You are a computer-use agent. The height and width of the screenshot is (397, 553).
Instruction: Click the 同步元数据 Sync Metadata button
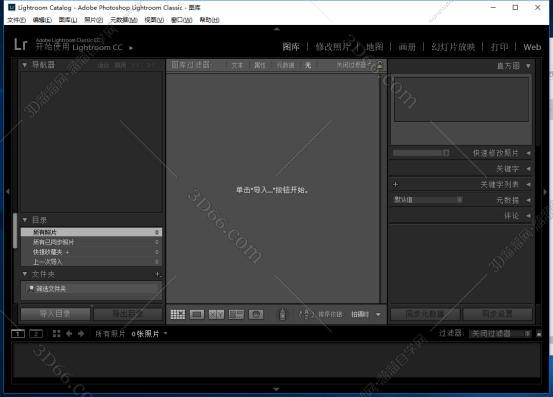425,314
